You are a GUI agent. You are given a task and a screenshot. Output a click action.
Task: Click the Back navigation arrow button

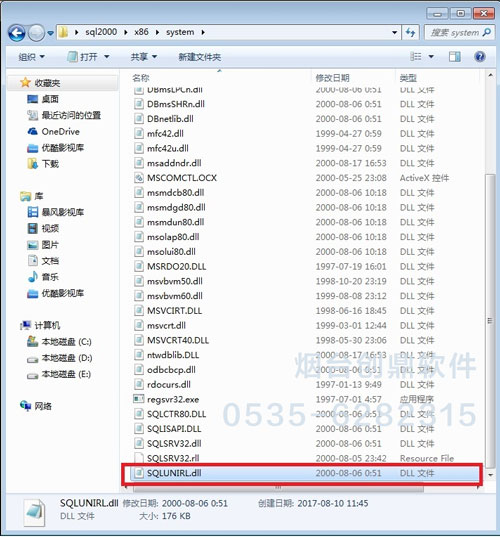(x=17, y=33)
